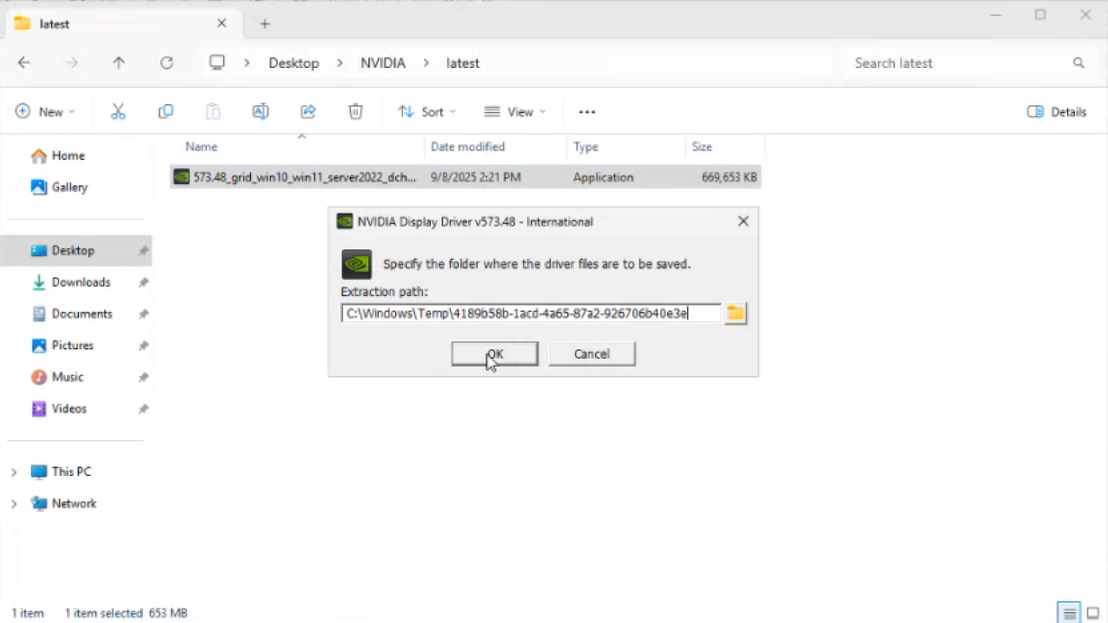
Task: Go back using the back arrow
Action: pos(24,63)
